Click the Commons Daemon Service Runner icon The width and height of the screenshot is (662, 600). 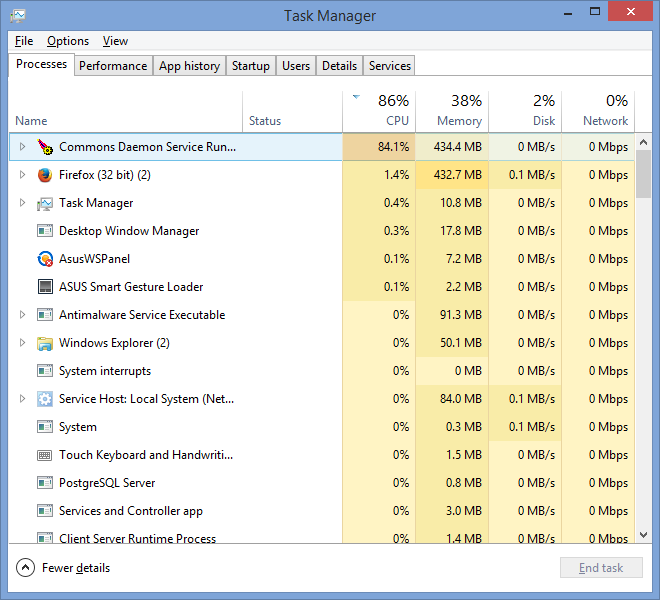click(45, 147)
